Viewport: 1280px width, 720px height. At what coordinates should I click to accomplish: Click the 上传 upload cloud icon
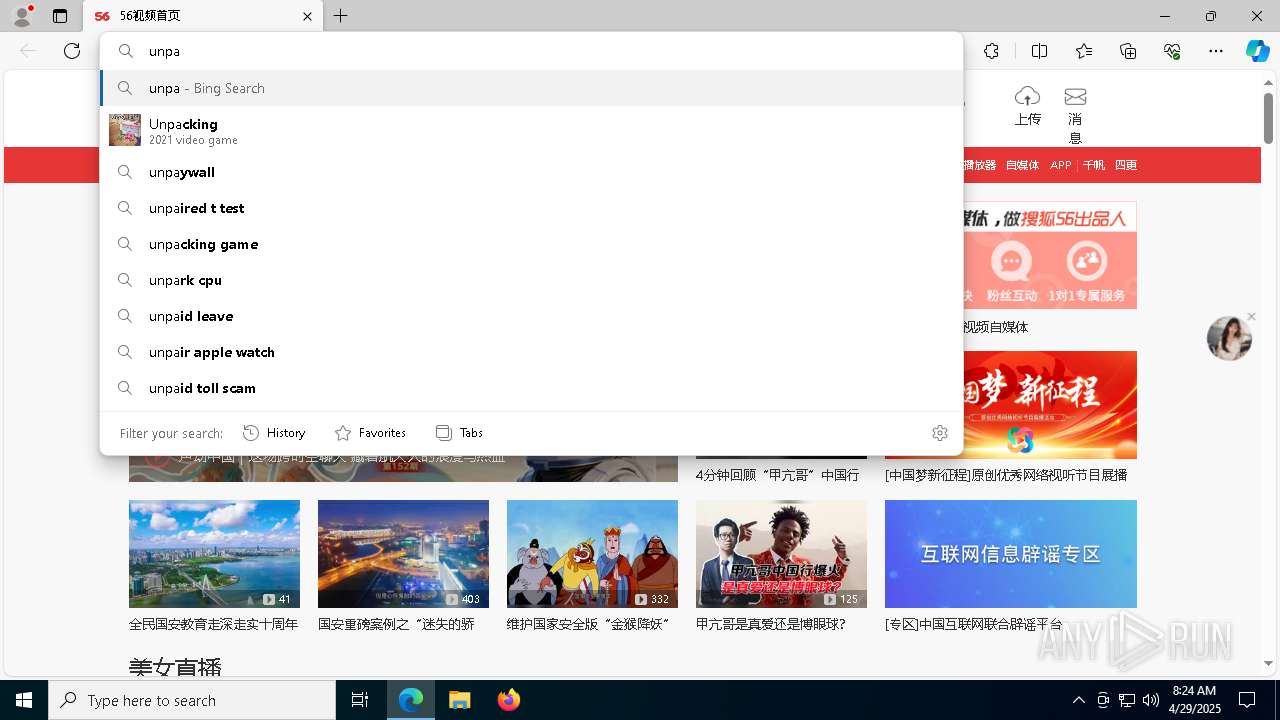click(1027, 96)
